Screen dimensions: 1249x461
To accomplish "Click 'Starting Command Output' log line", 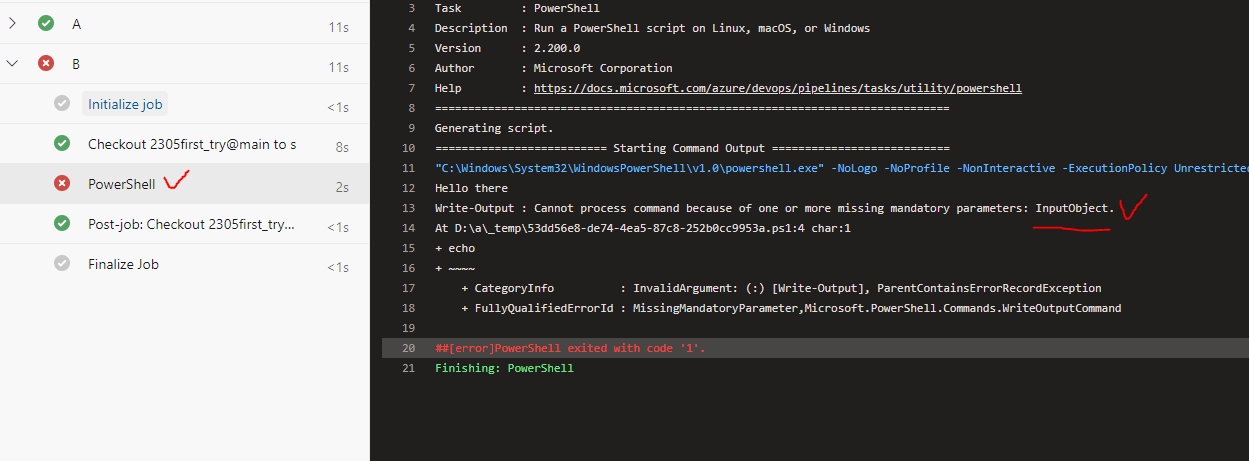I will click(692, 148).
